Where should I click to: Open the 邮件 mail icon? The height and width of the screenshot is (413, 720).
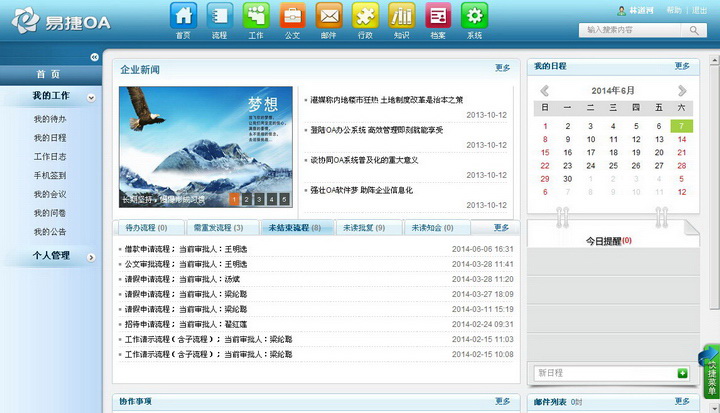click(x=329, y=16)
